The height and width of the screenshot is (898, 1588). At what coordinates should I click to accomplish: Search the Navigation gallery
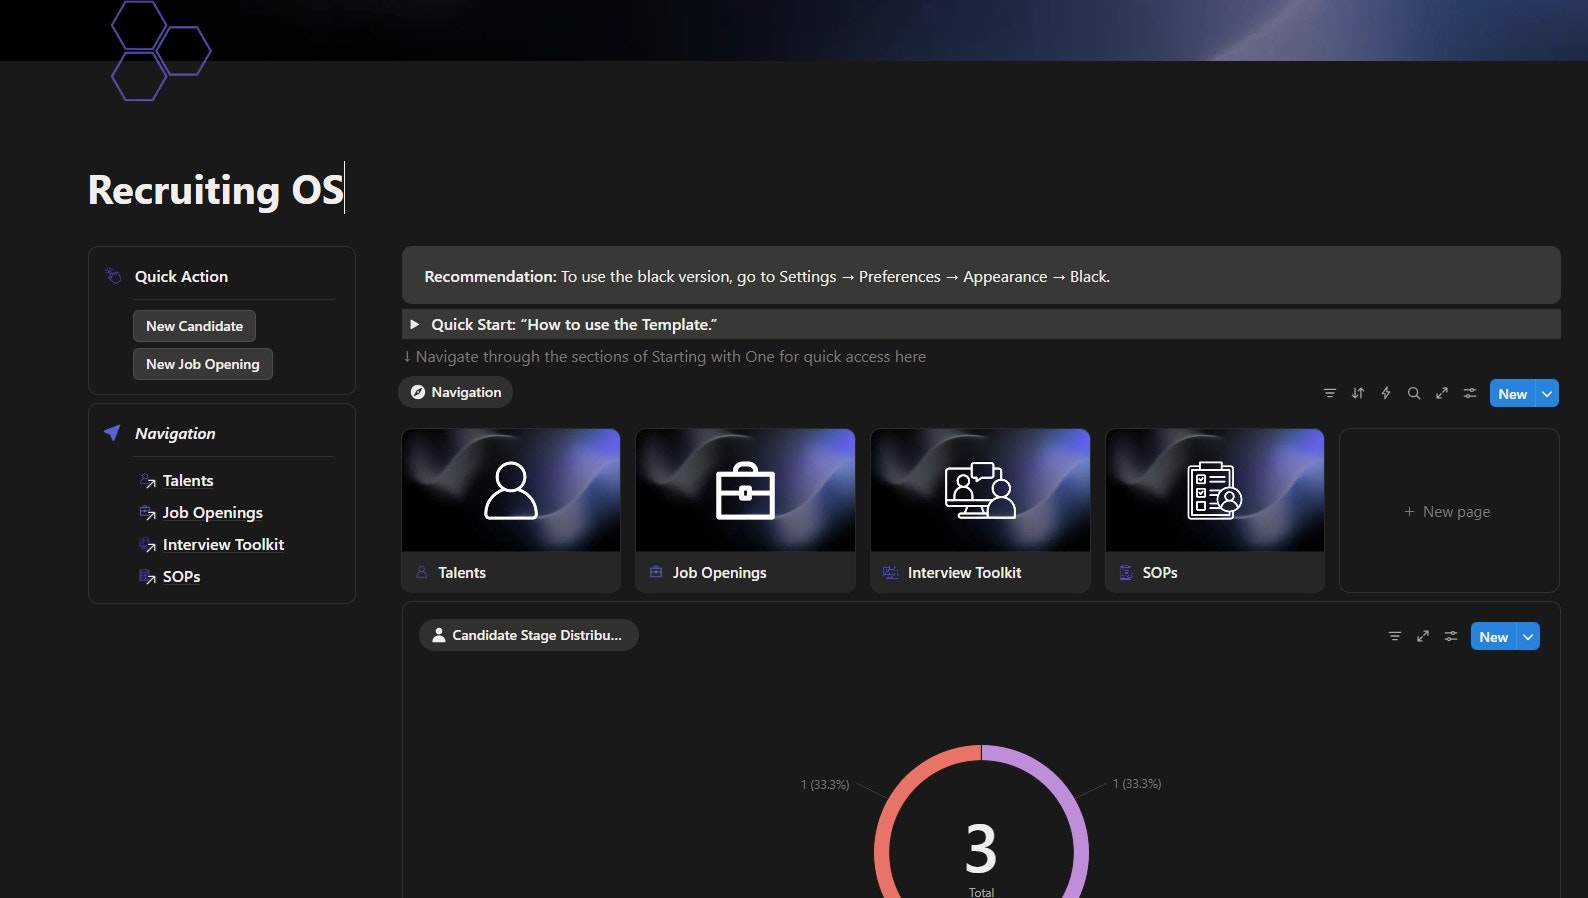click(1414, 393)
